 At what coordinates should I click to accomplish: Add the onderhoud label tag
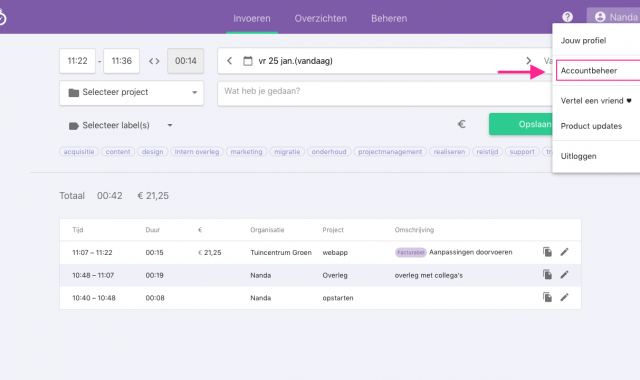point(329,151)
